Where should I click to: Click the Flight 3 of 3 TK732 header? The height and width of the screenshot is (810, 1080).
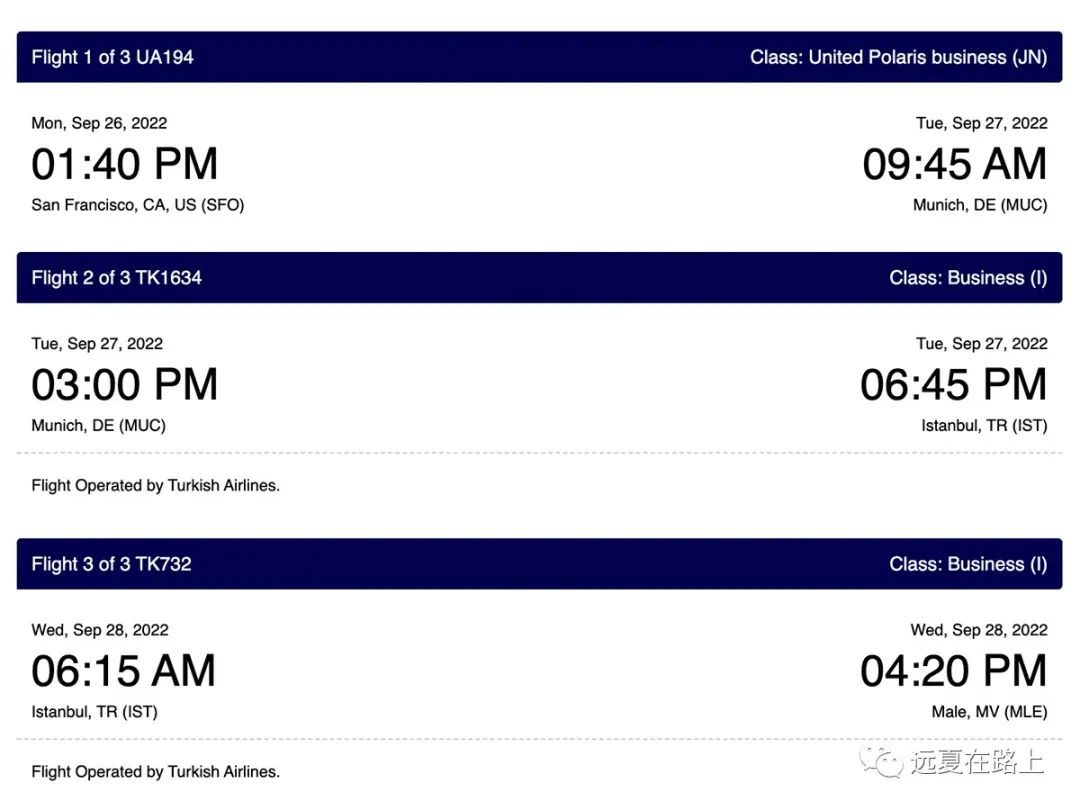pos(112,564)
